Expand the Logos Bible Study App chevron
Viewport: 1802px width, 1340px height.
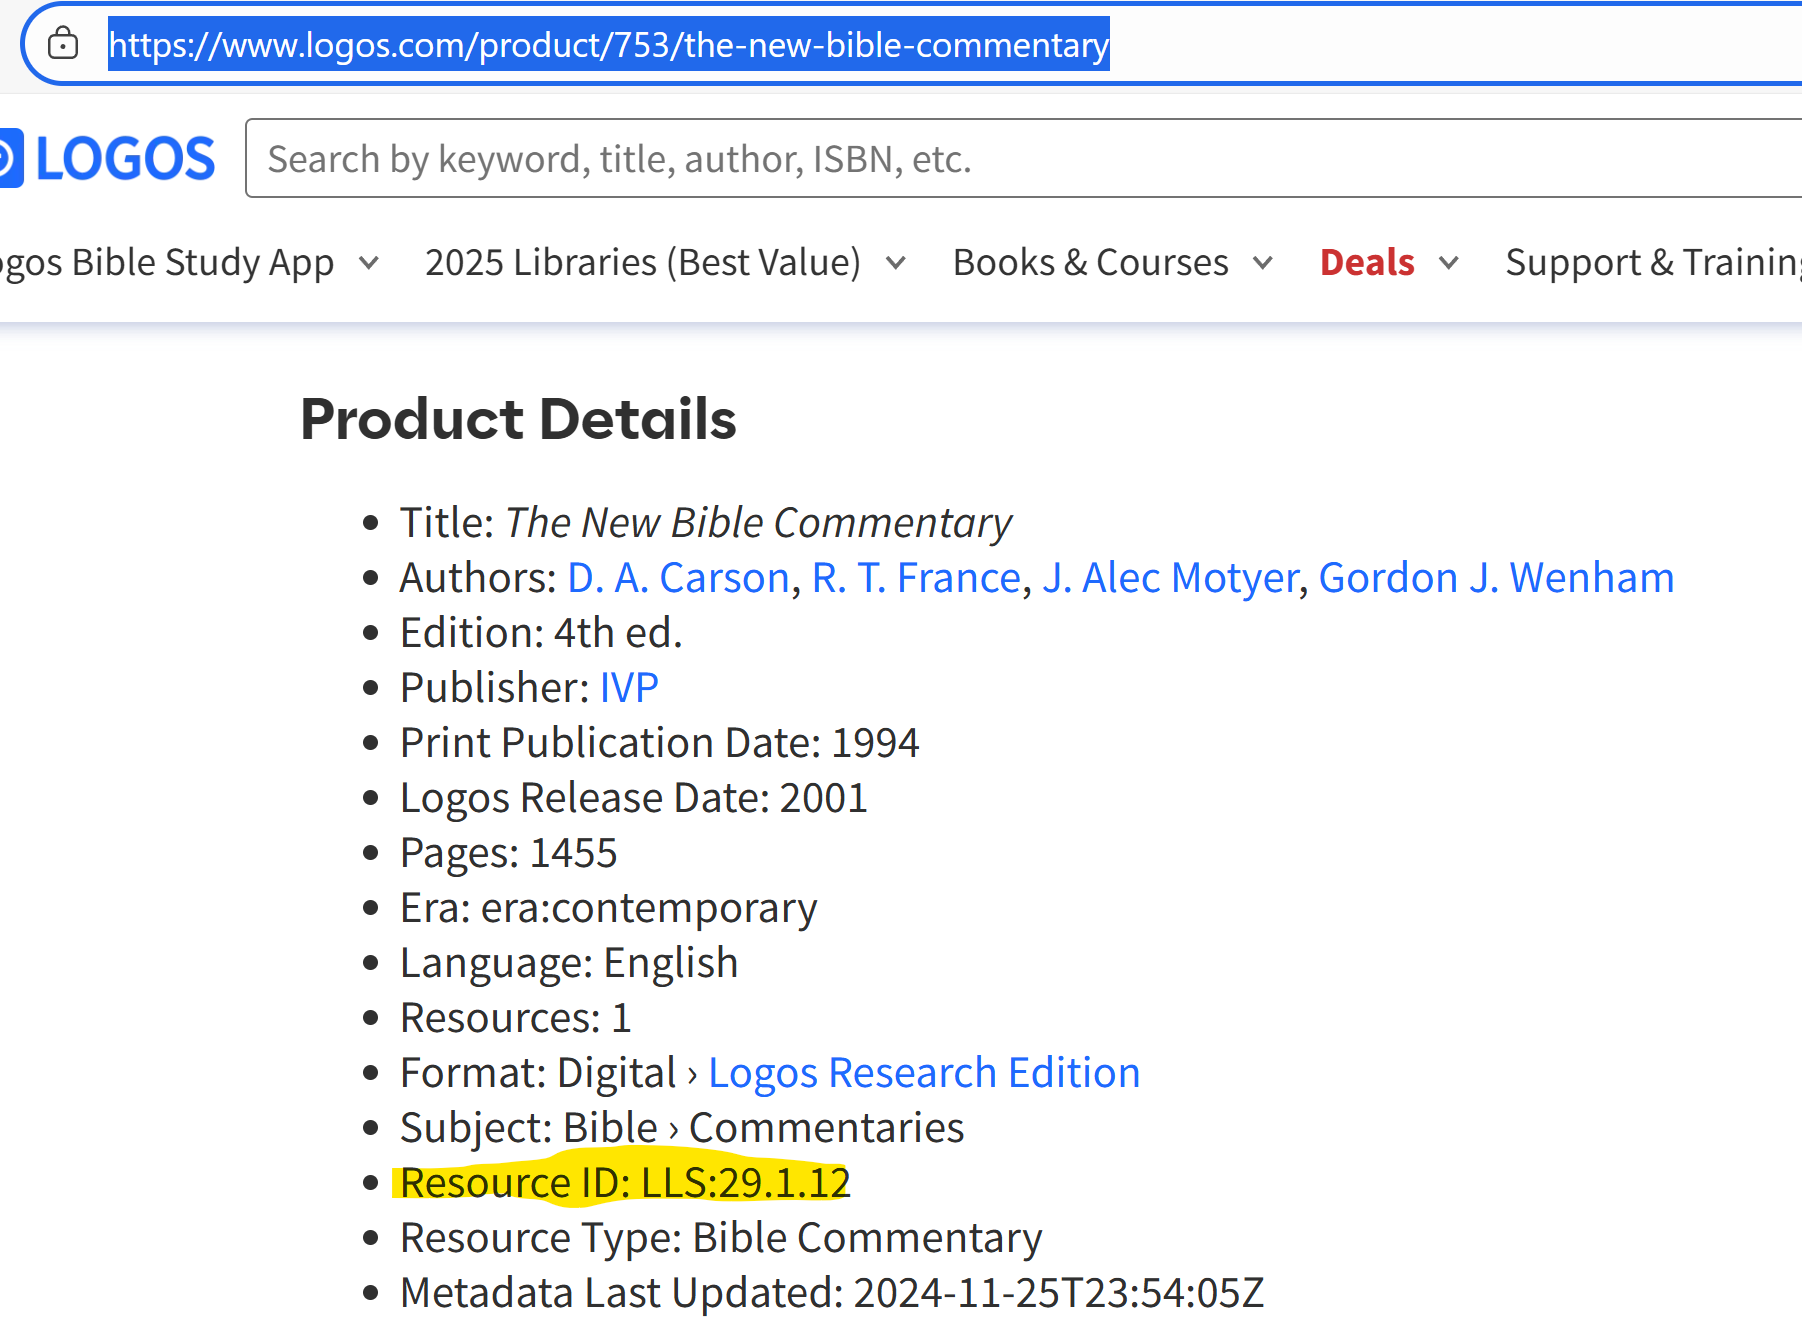(x=369, y=263)
